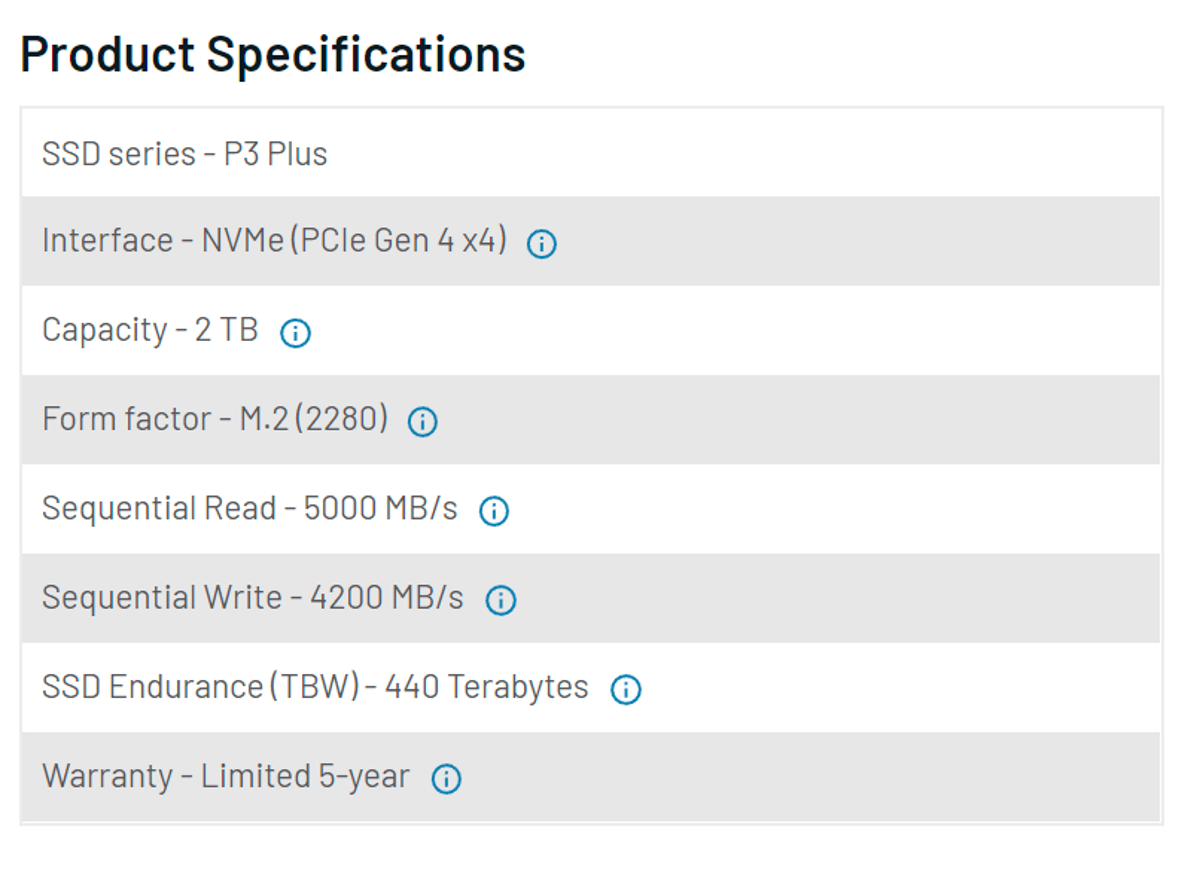Open the Capacity info tooltip icon
Screen dimensions: 1200x875
pos(295,333)
